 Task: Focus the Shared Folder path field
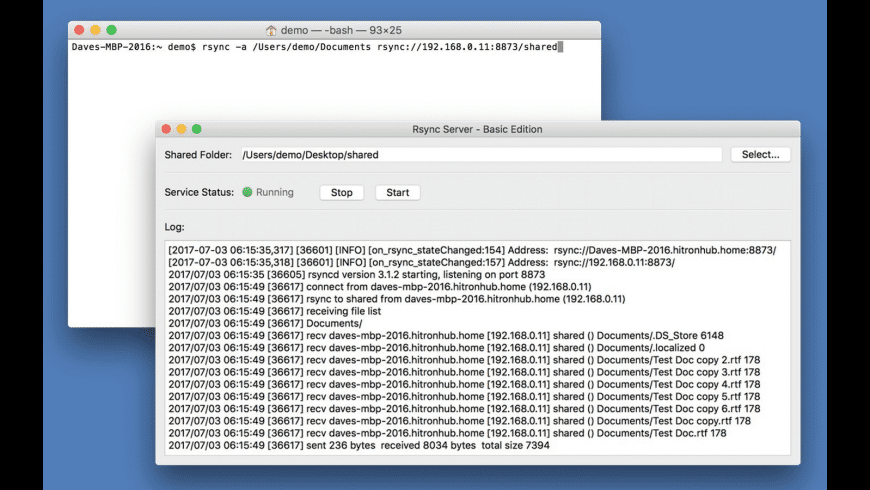481,155
